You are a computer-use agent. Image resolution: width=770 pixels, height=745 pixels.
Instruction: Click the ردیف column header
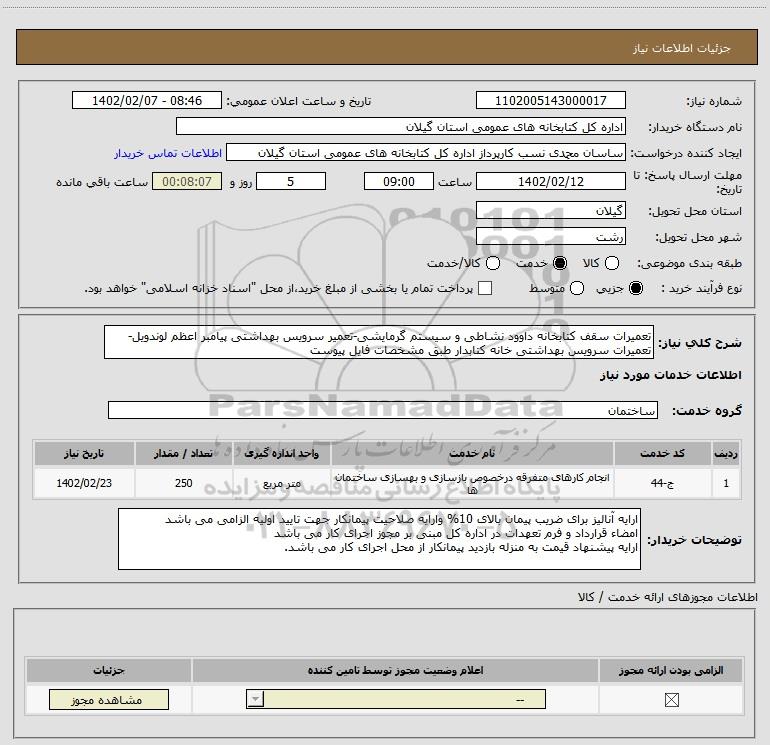726,453
